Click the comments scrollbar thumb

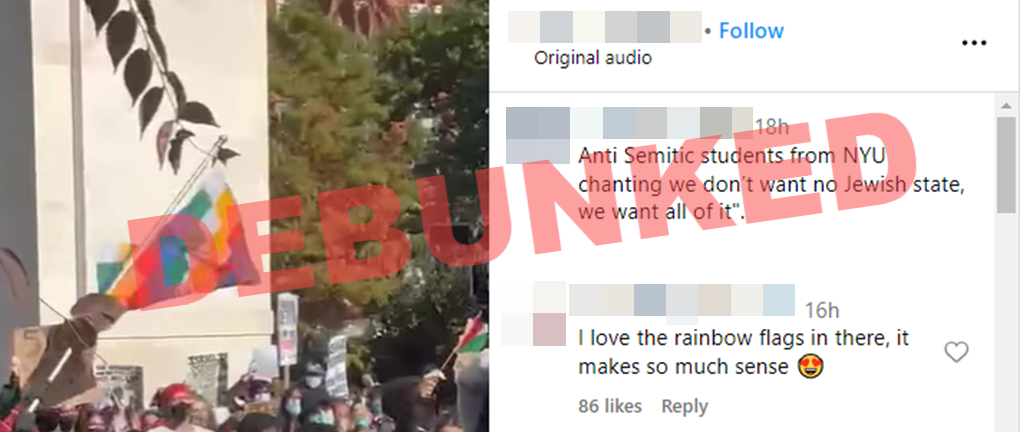point(1006,165)
